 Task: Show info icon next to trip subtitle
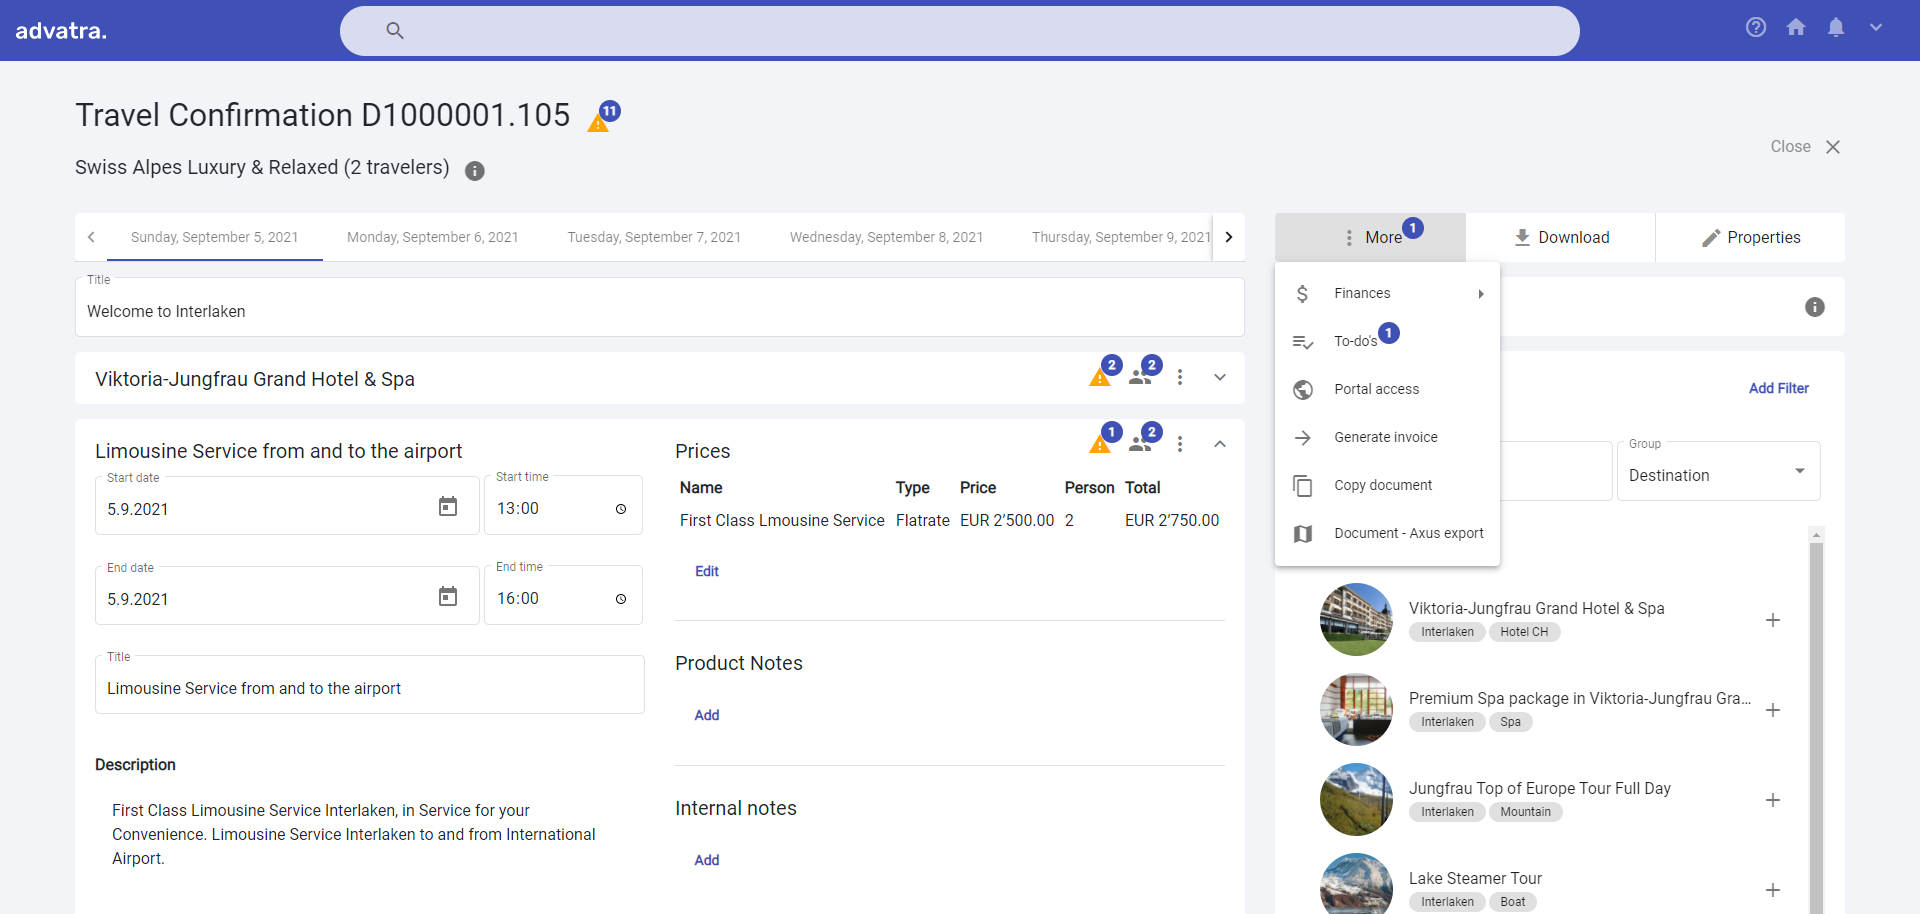475,170
